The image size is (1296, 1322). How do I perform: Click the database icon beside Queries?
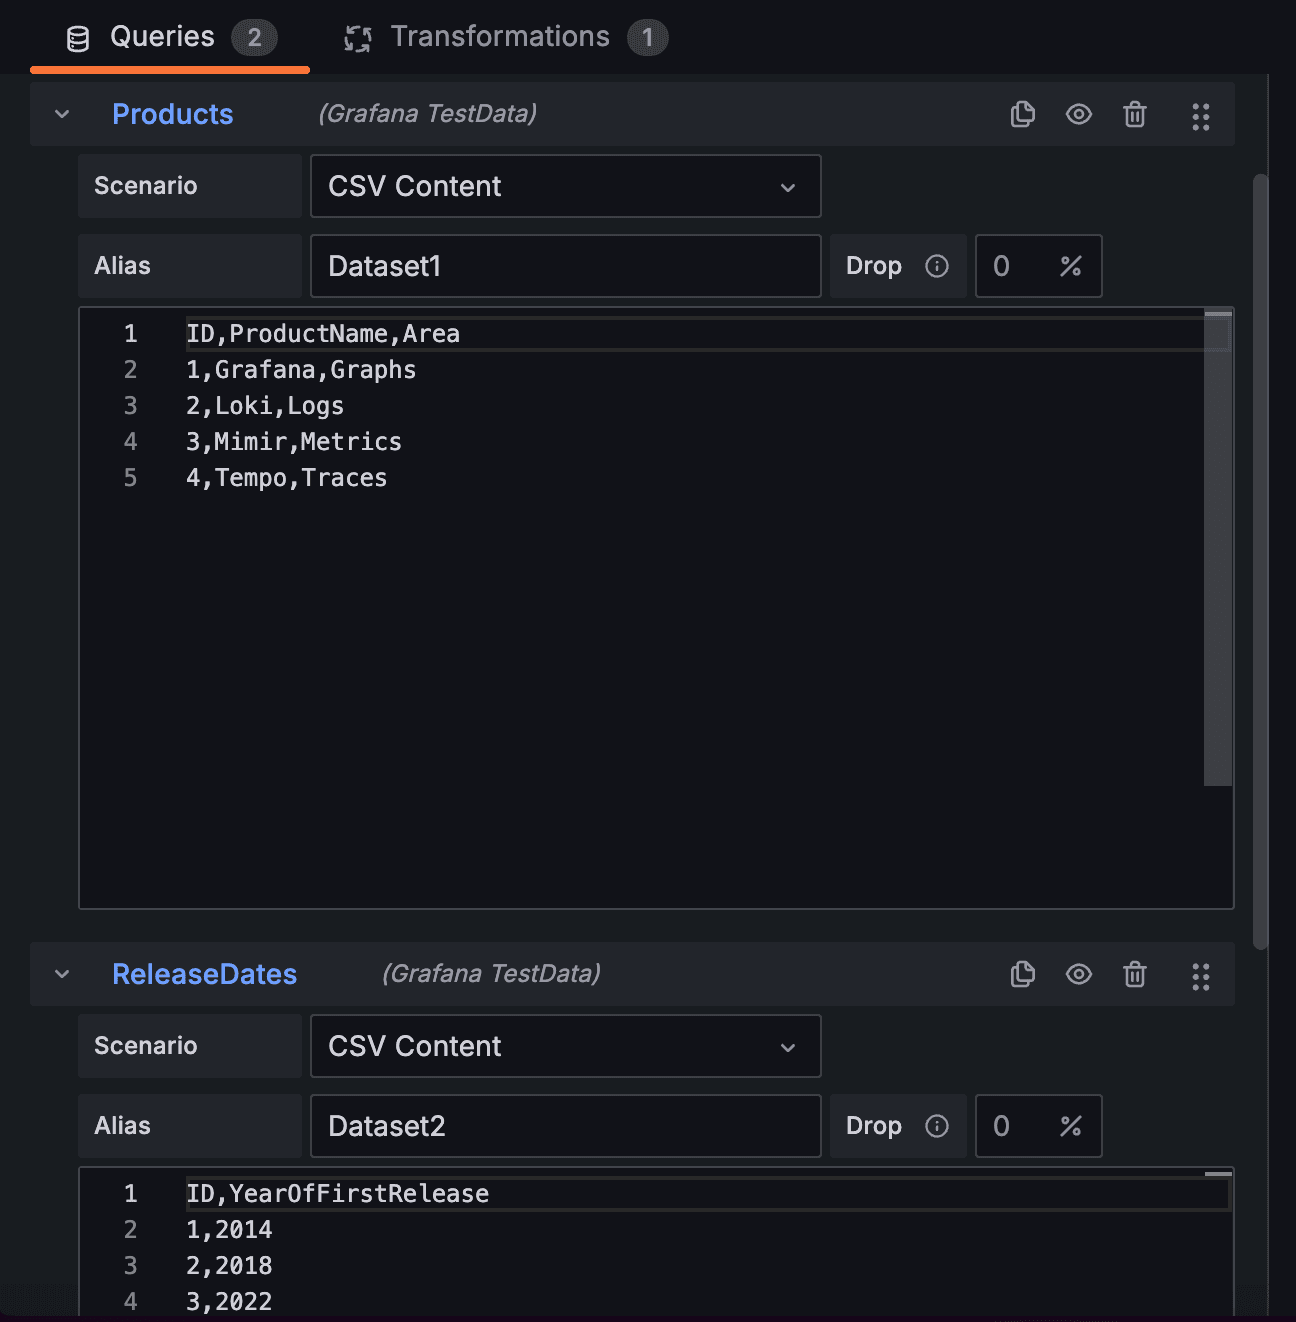77,39
